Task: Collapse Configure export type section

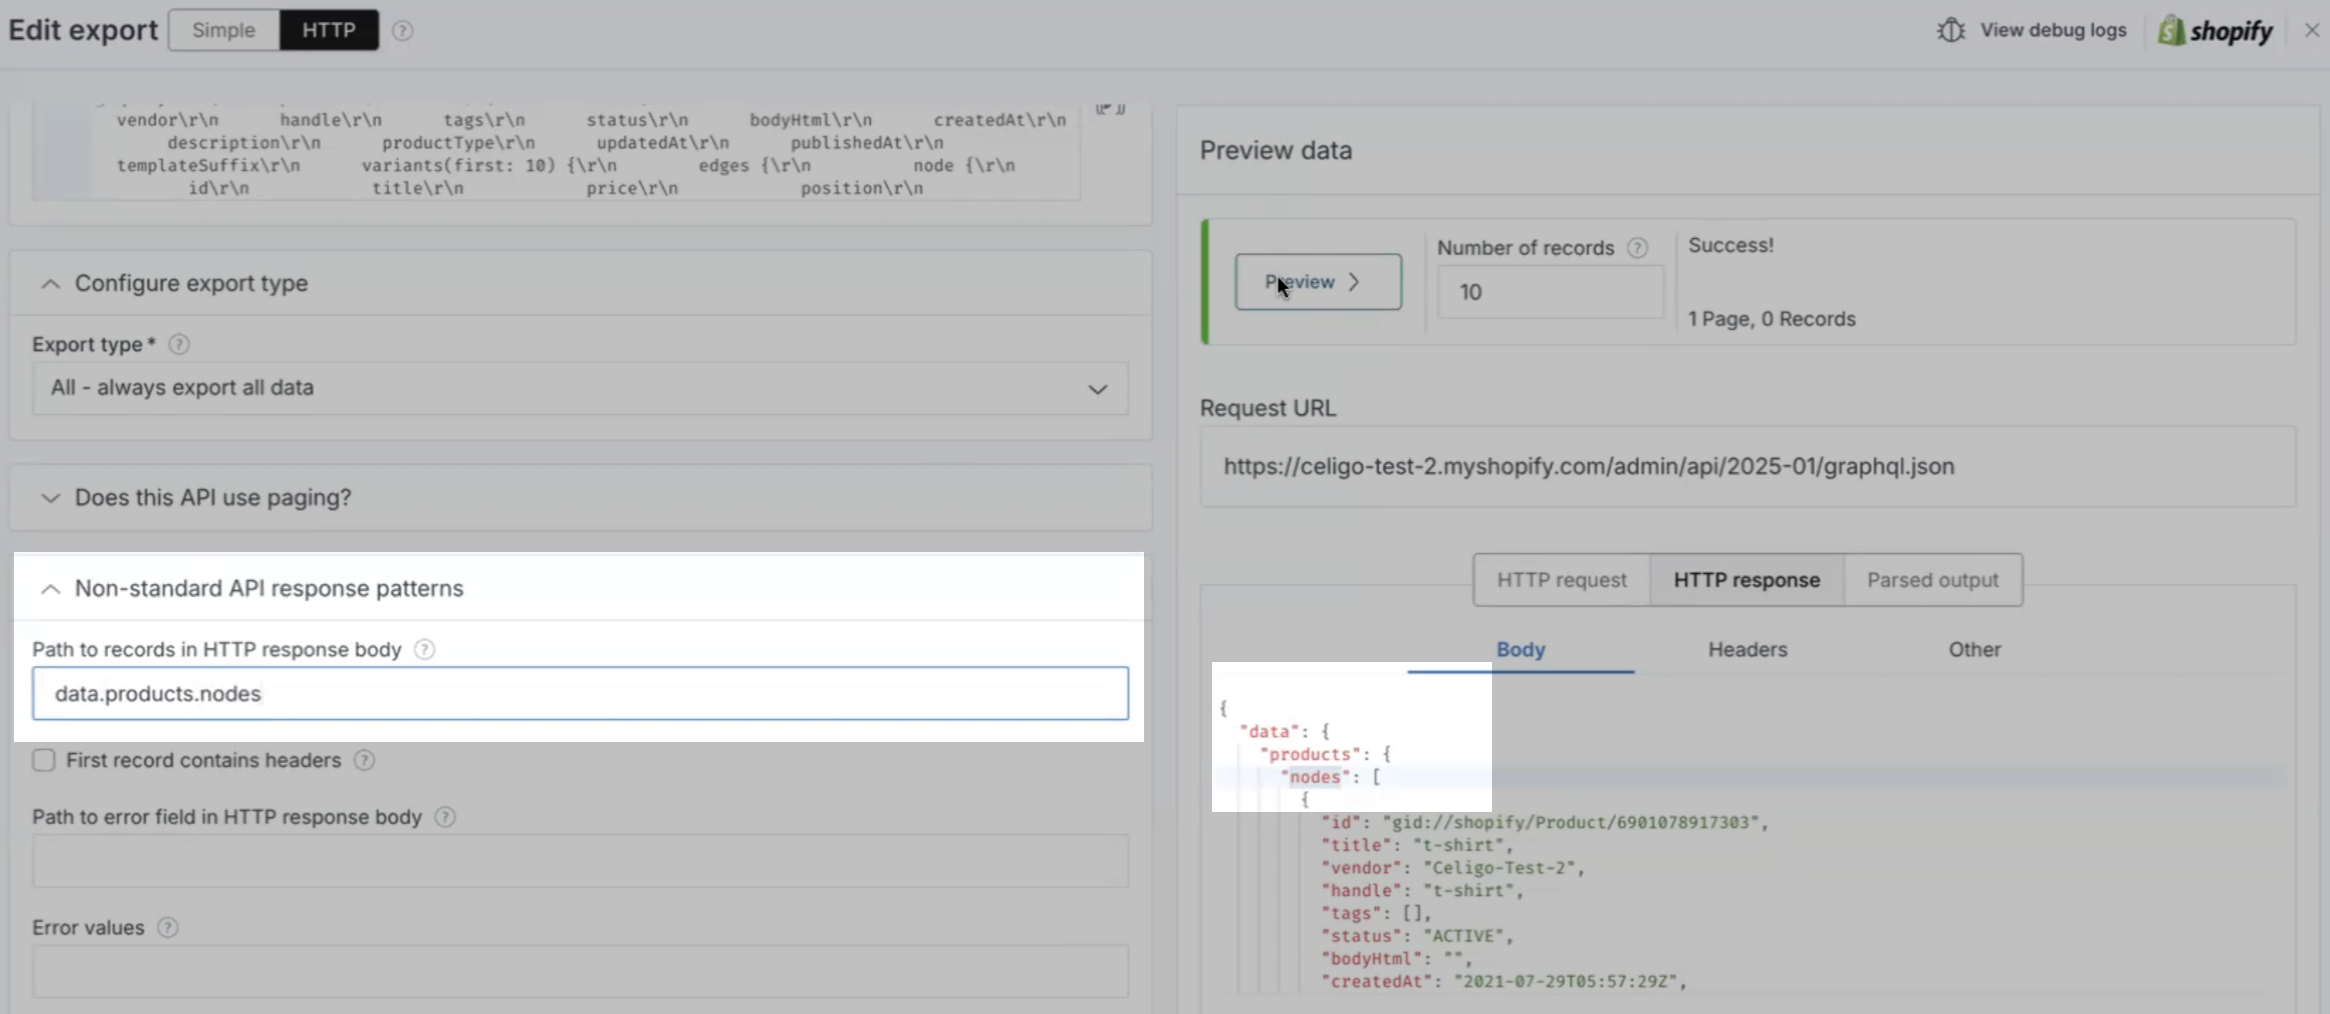Action: [50, 284]
